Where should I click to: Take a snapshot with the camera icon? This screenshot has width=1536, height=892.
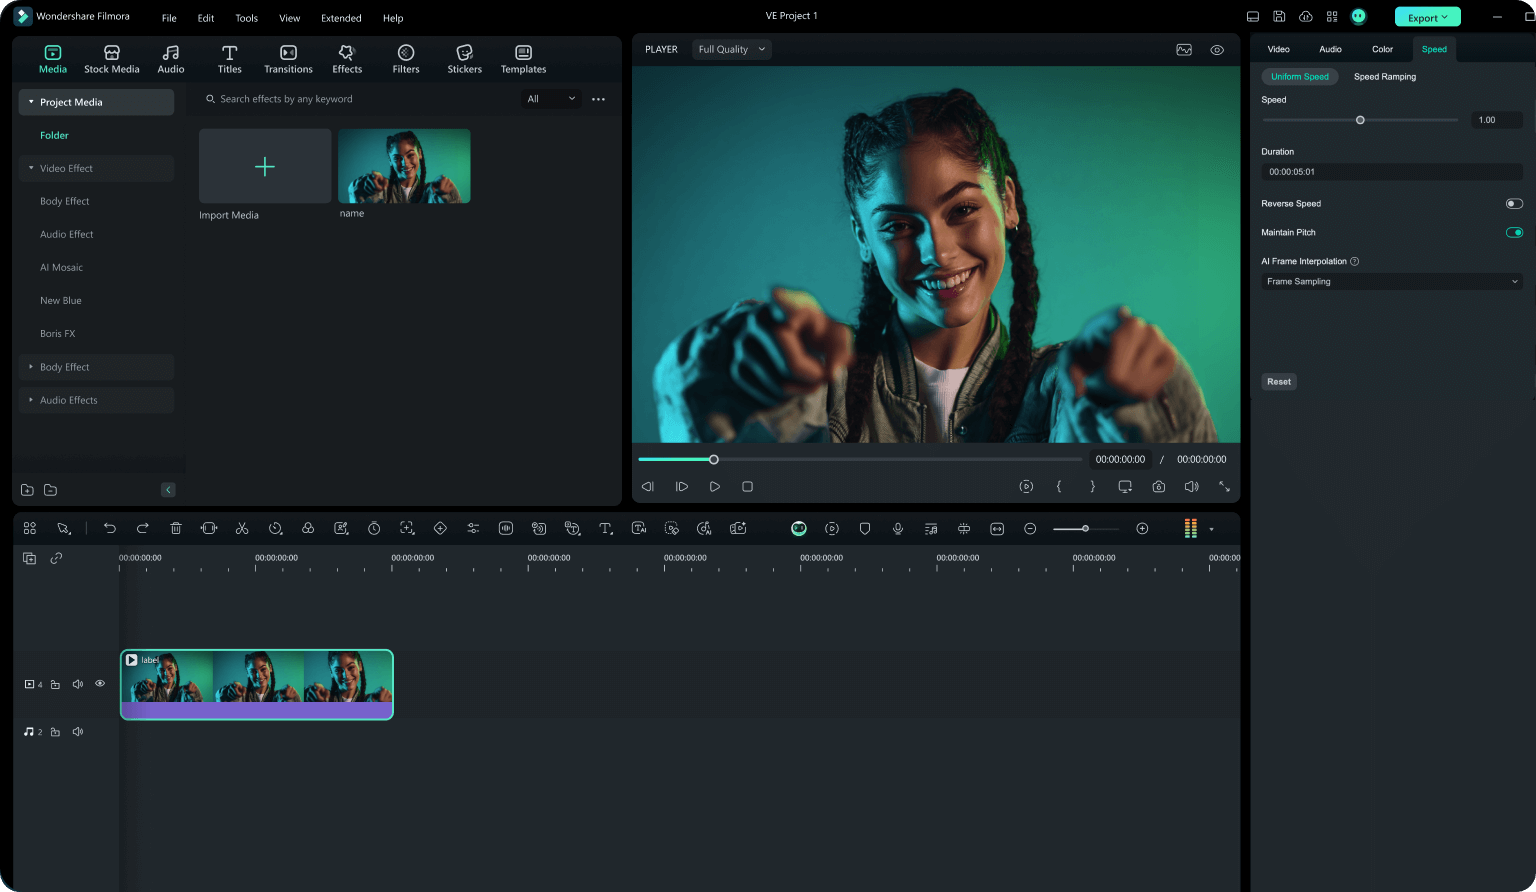1158,487
